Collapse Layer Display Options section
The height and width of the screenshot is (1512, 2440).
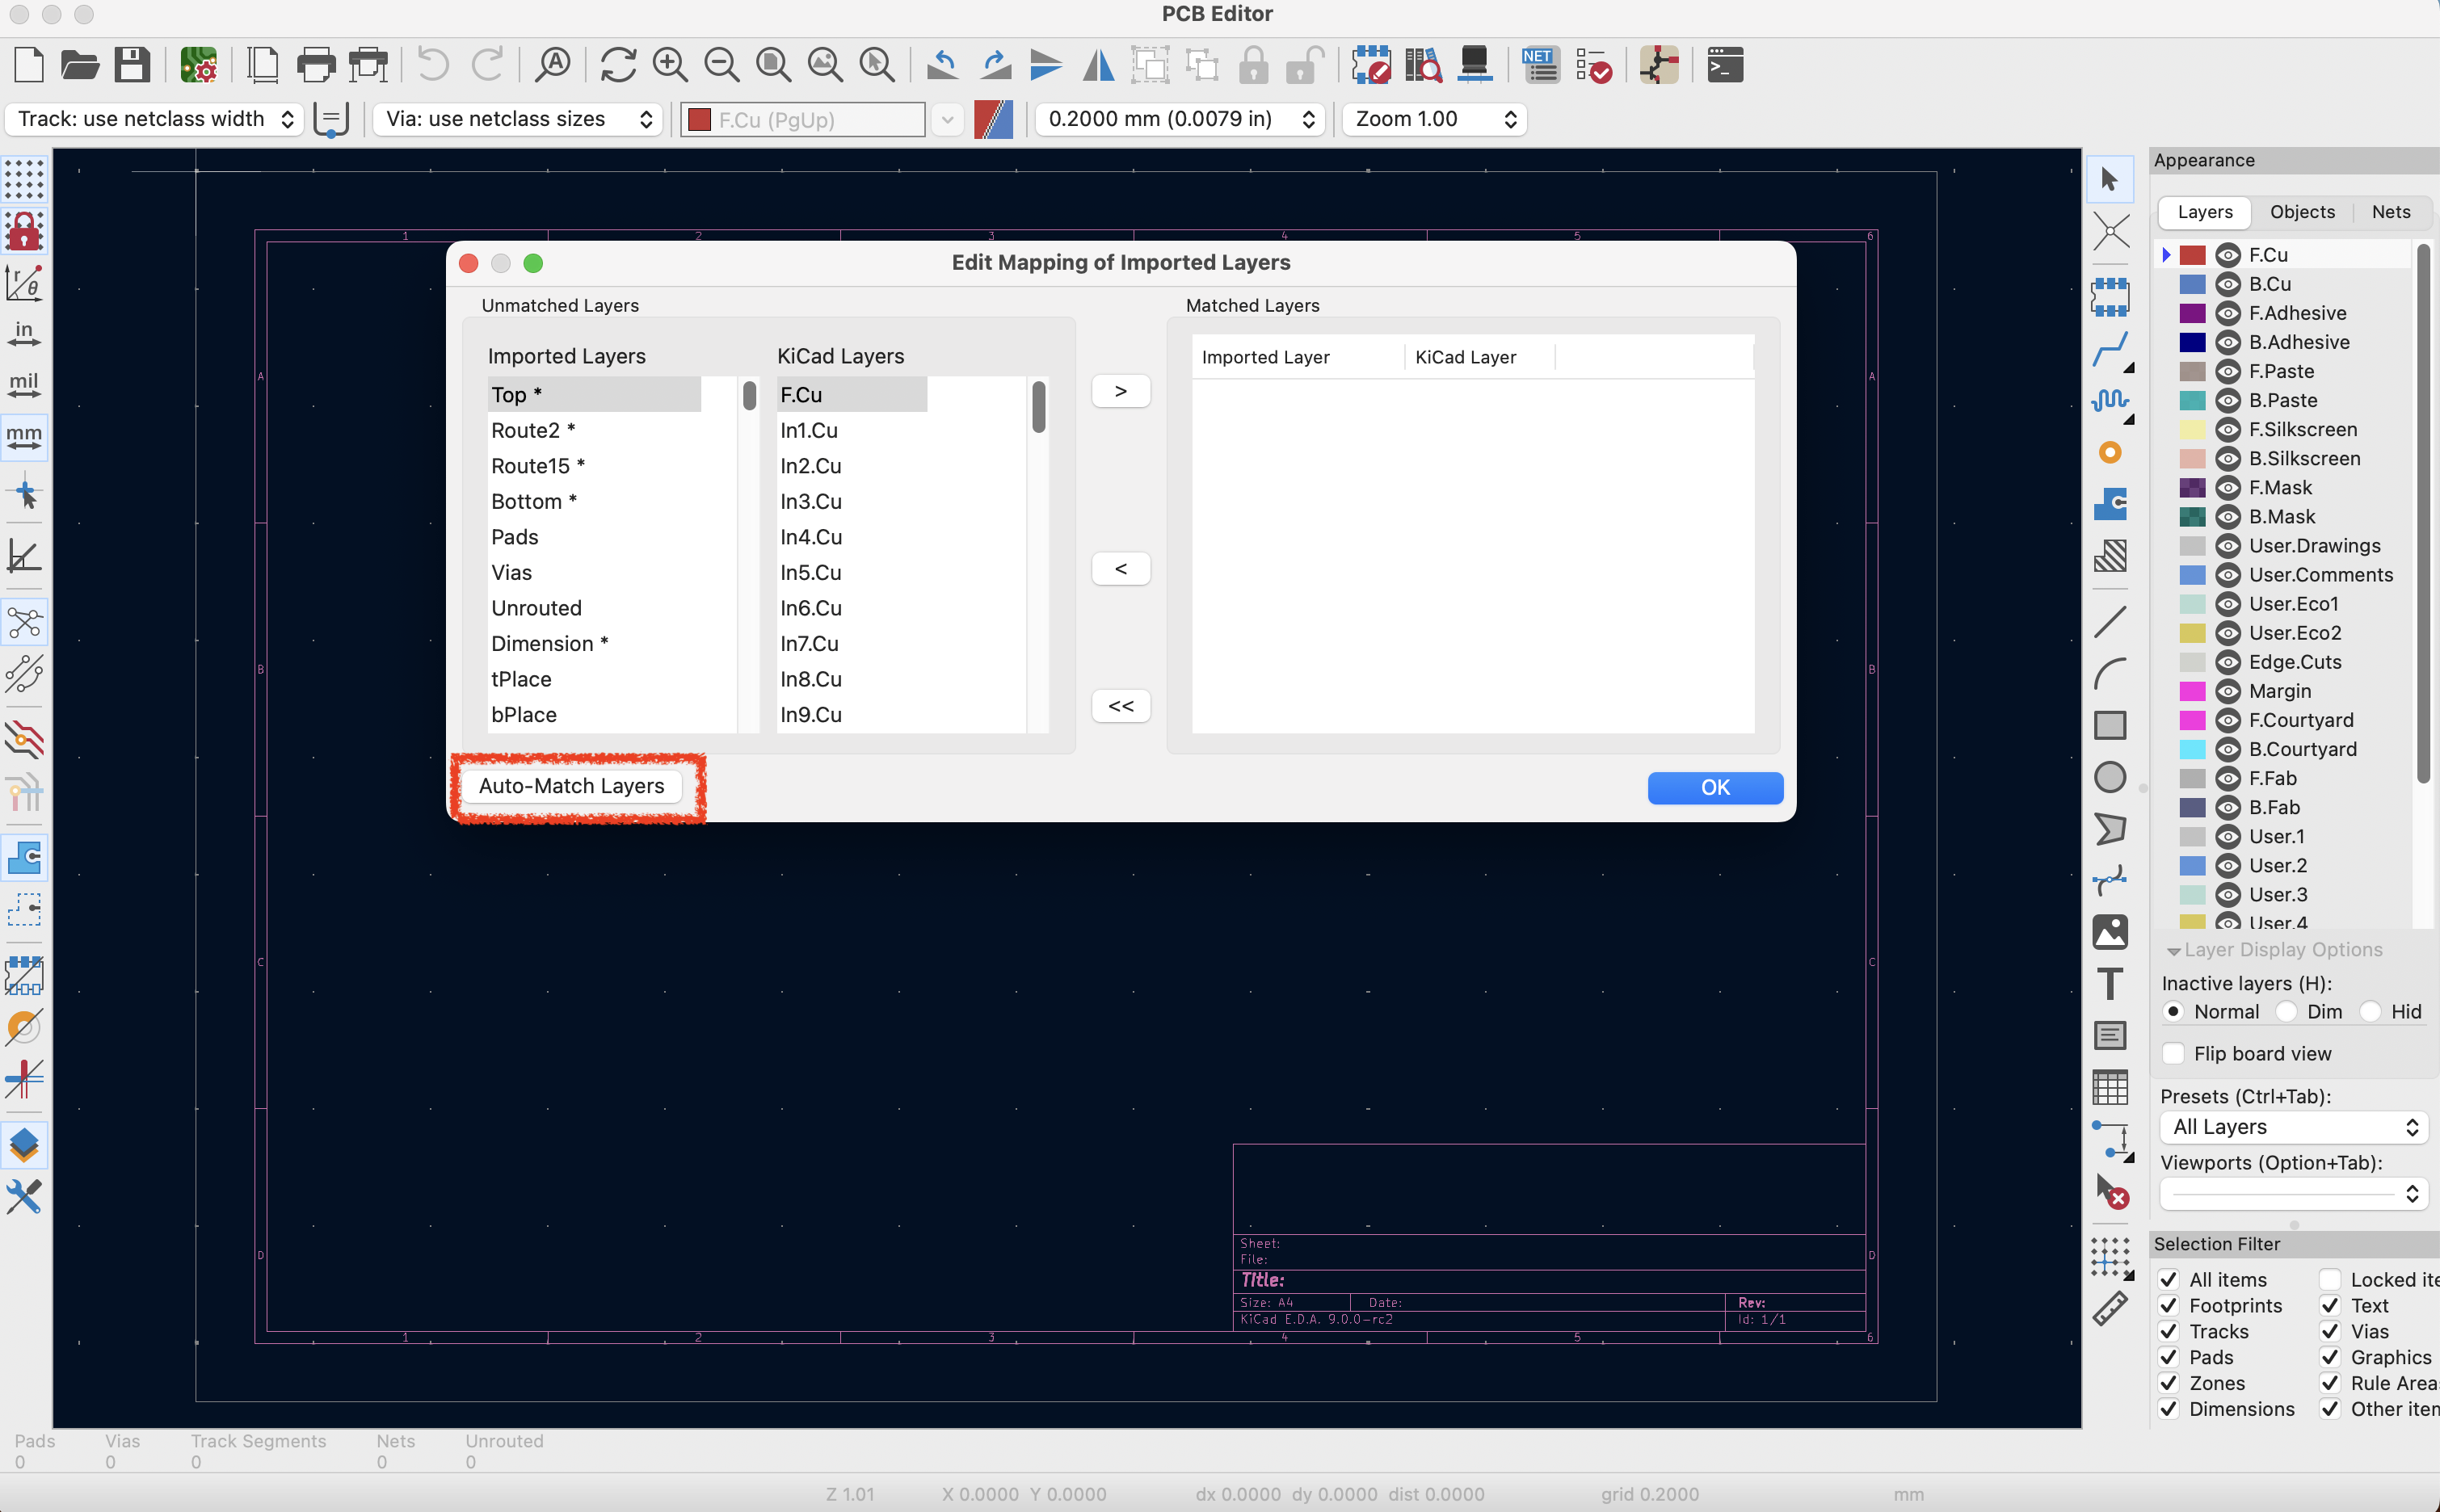point(2173,951)
